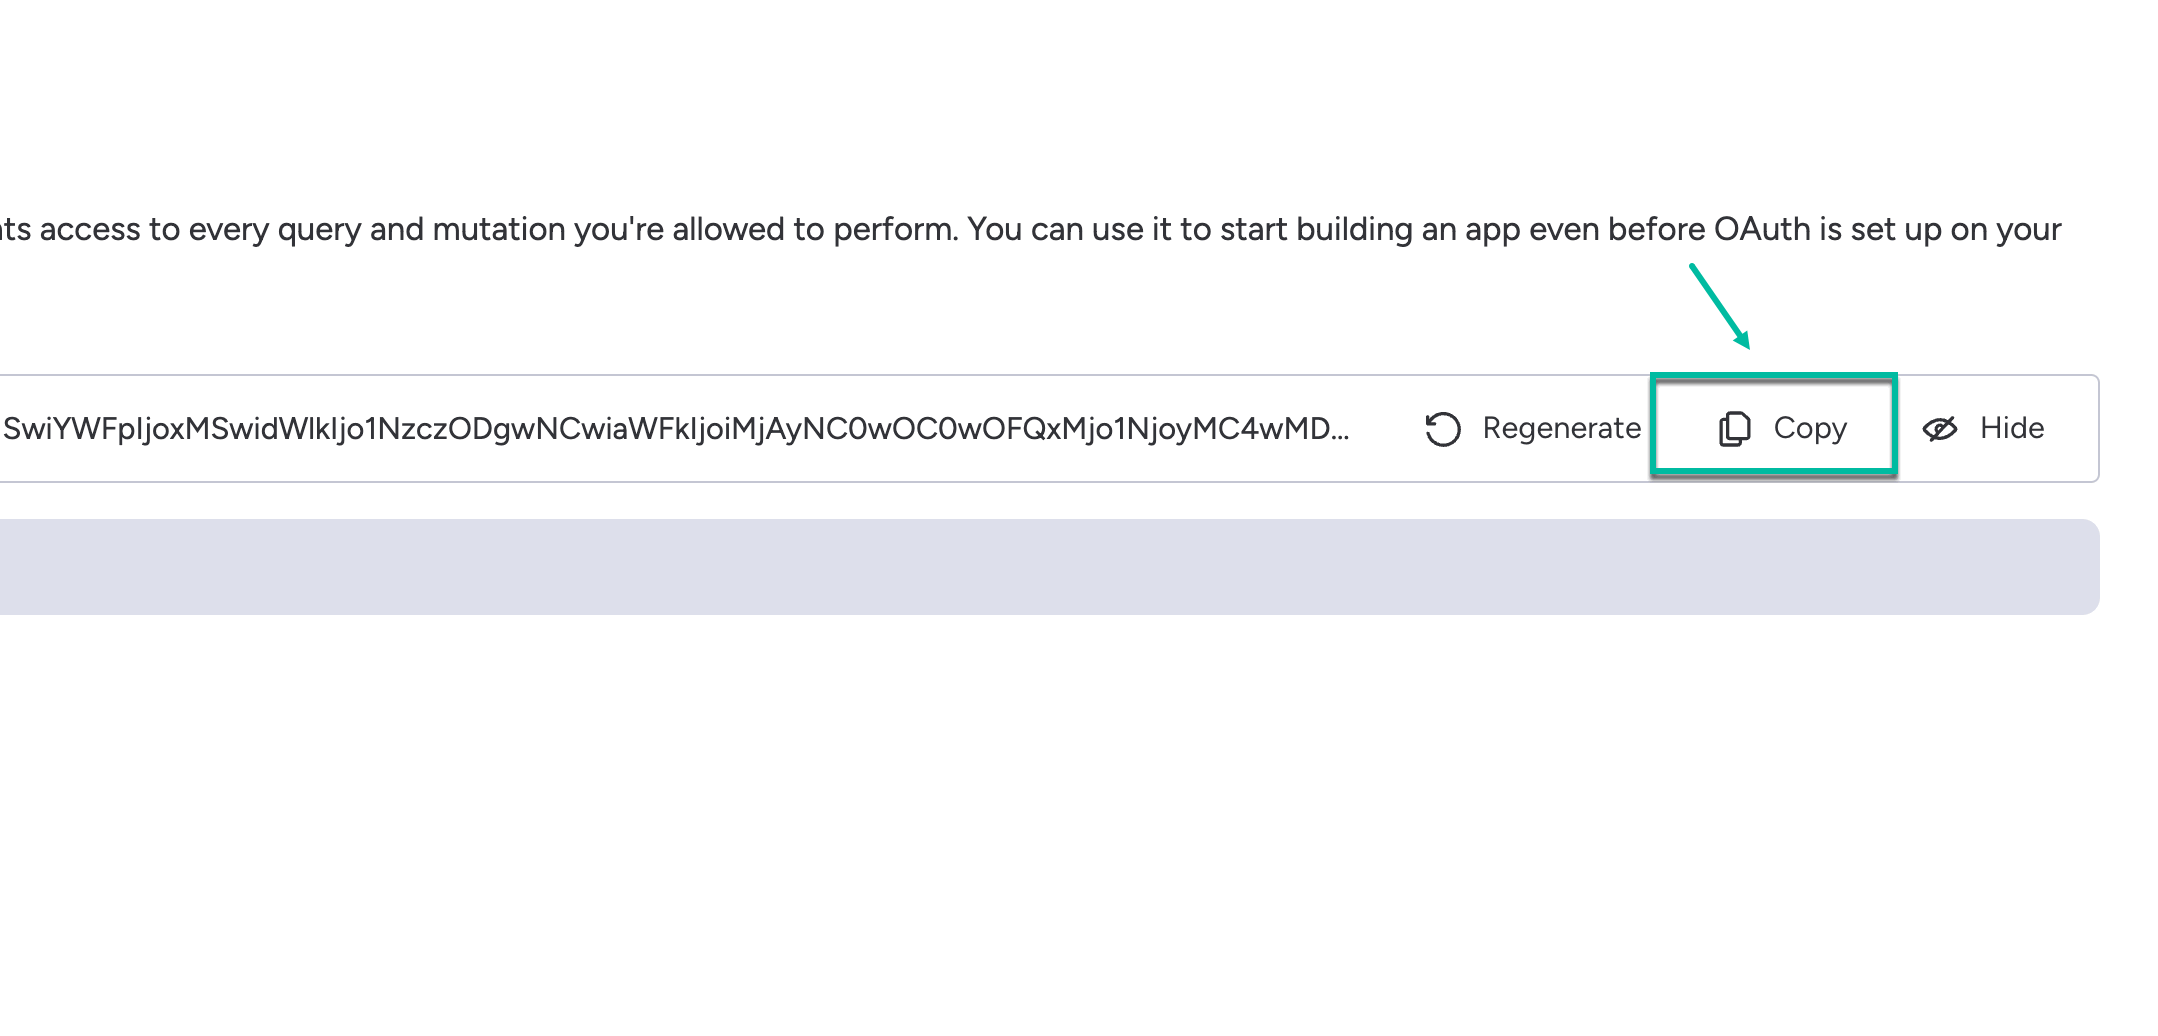Click the eye-slash icon to reveal the token
This screenshot has width=2158, height=1036.
1942,428
